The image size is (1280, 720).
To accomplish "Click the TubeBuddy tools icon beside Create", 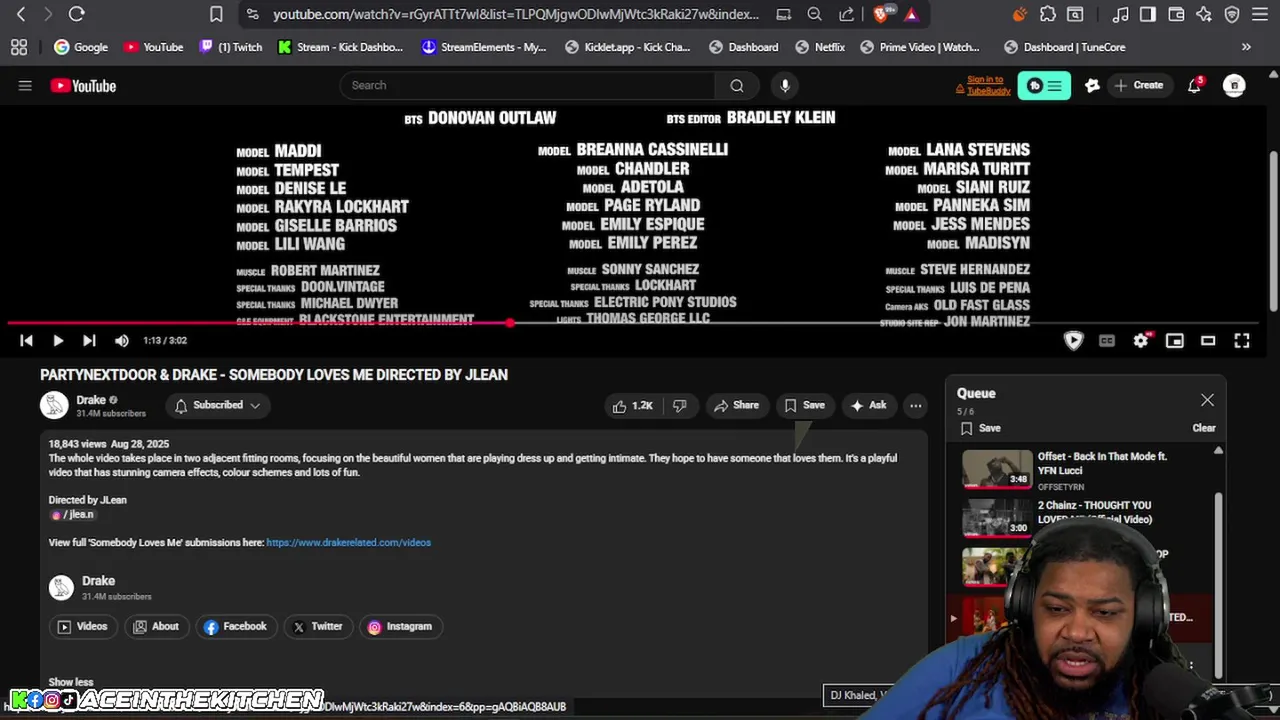I will 1092,86.
